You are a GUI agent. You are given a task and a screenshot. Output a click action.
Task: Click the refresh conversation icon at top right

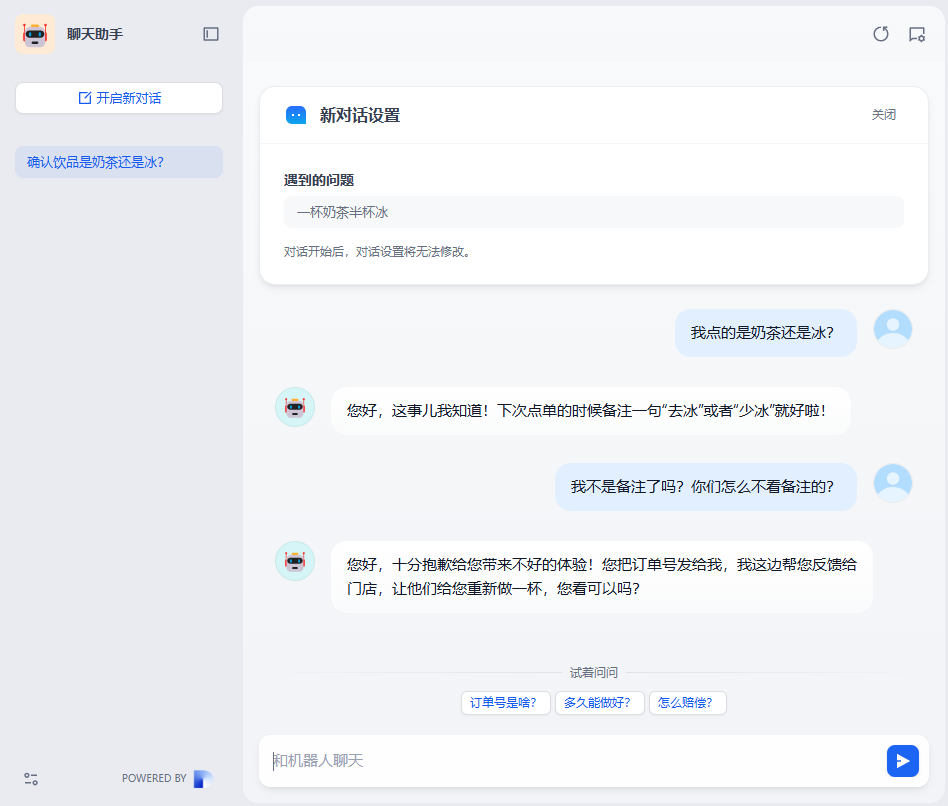point(880,34)
